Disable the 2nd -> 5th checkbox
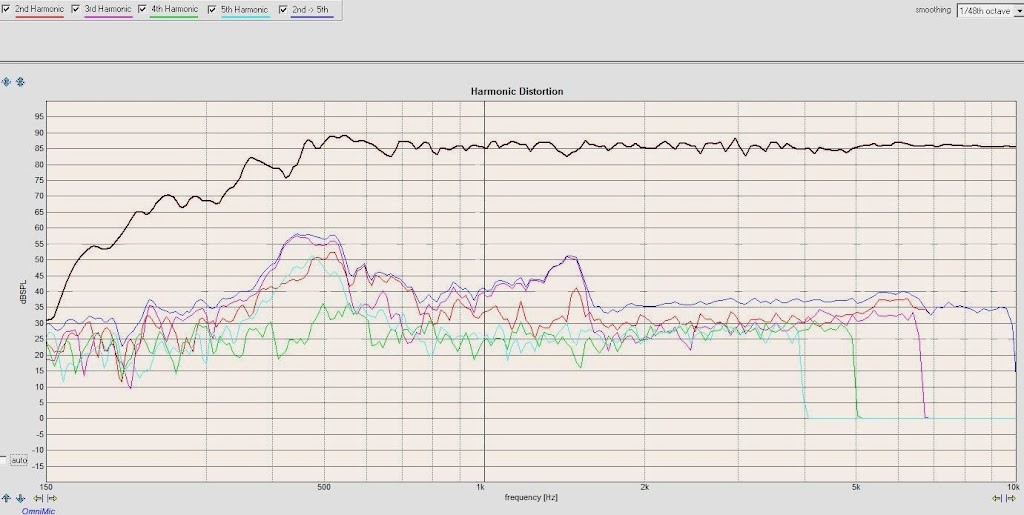This screenshot has width=1024, height=515. click(283, 10)
